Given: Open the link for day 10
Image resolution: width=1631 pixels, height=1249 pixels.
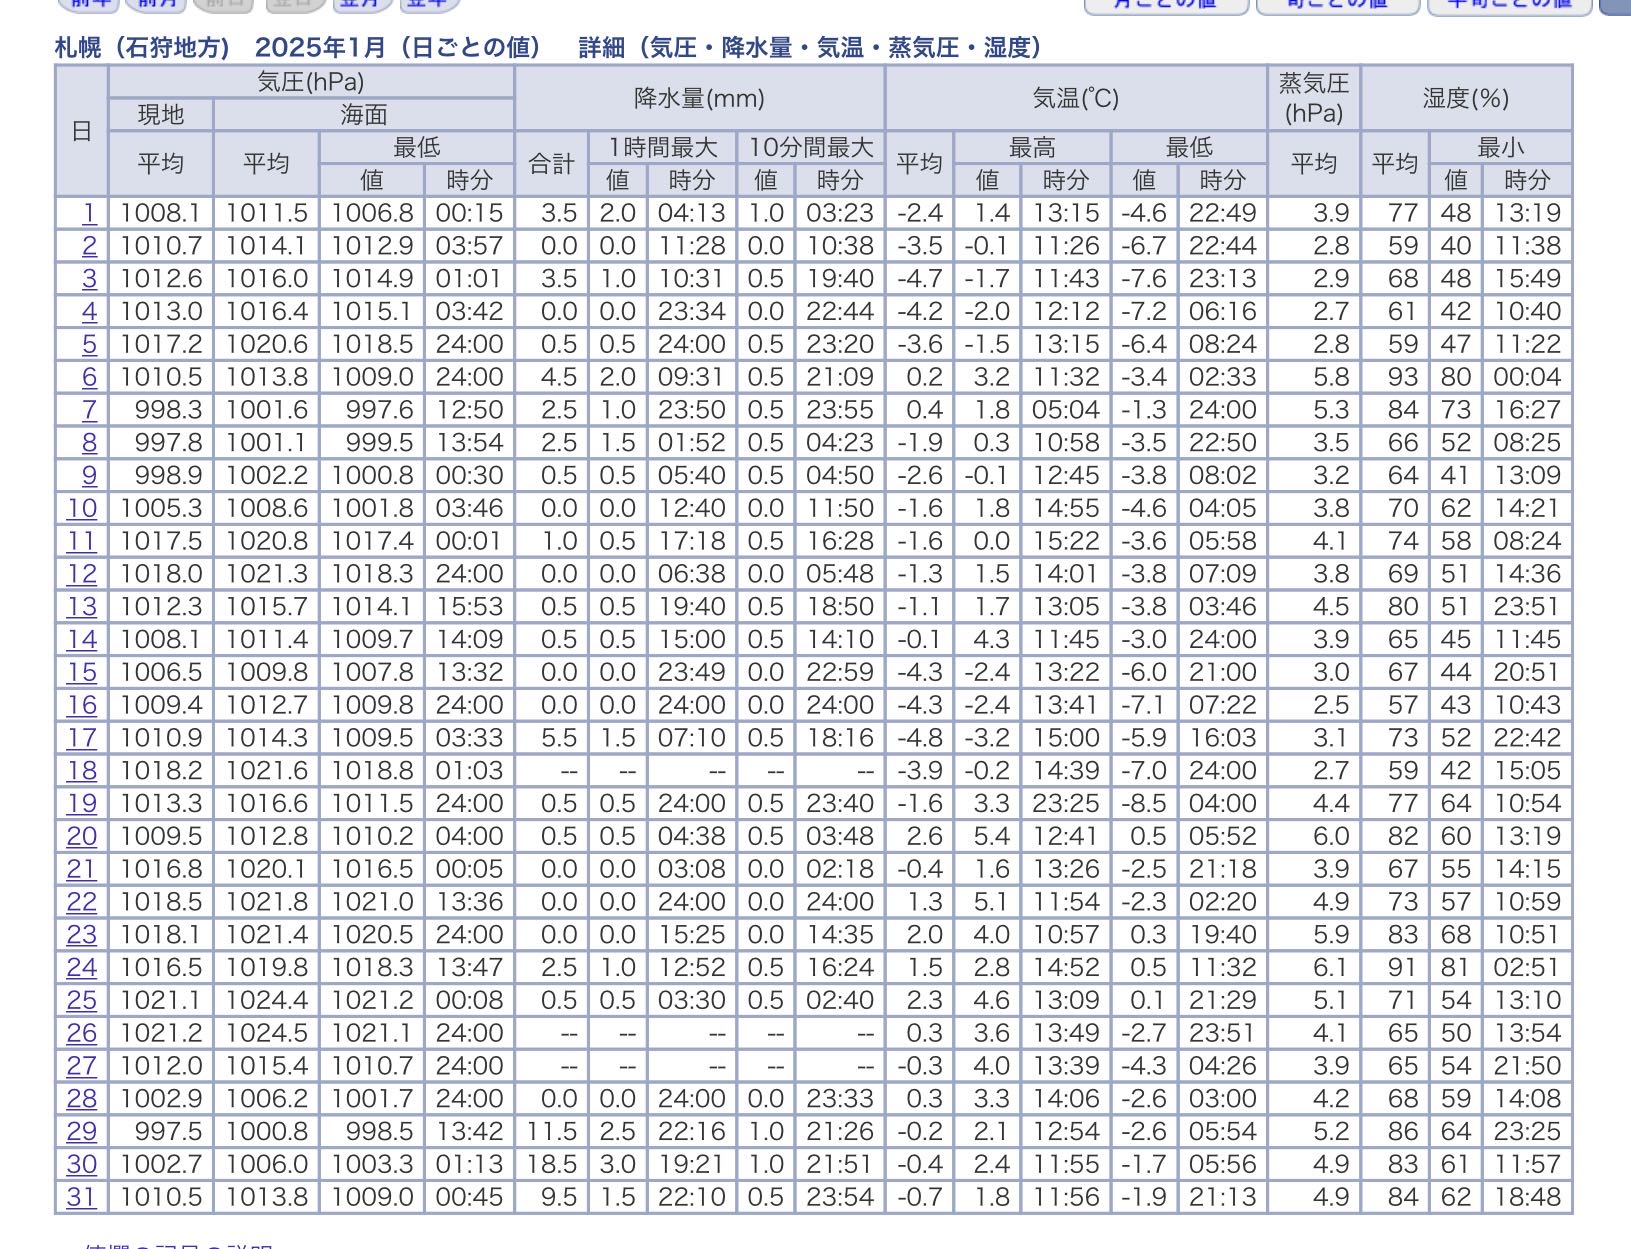Looking at the screenshot, I should coord(82,509).
